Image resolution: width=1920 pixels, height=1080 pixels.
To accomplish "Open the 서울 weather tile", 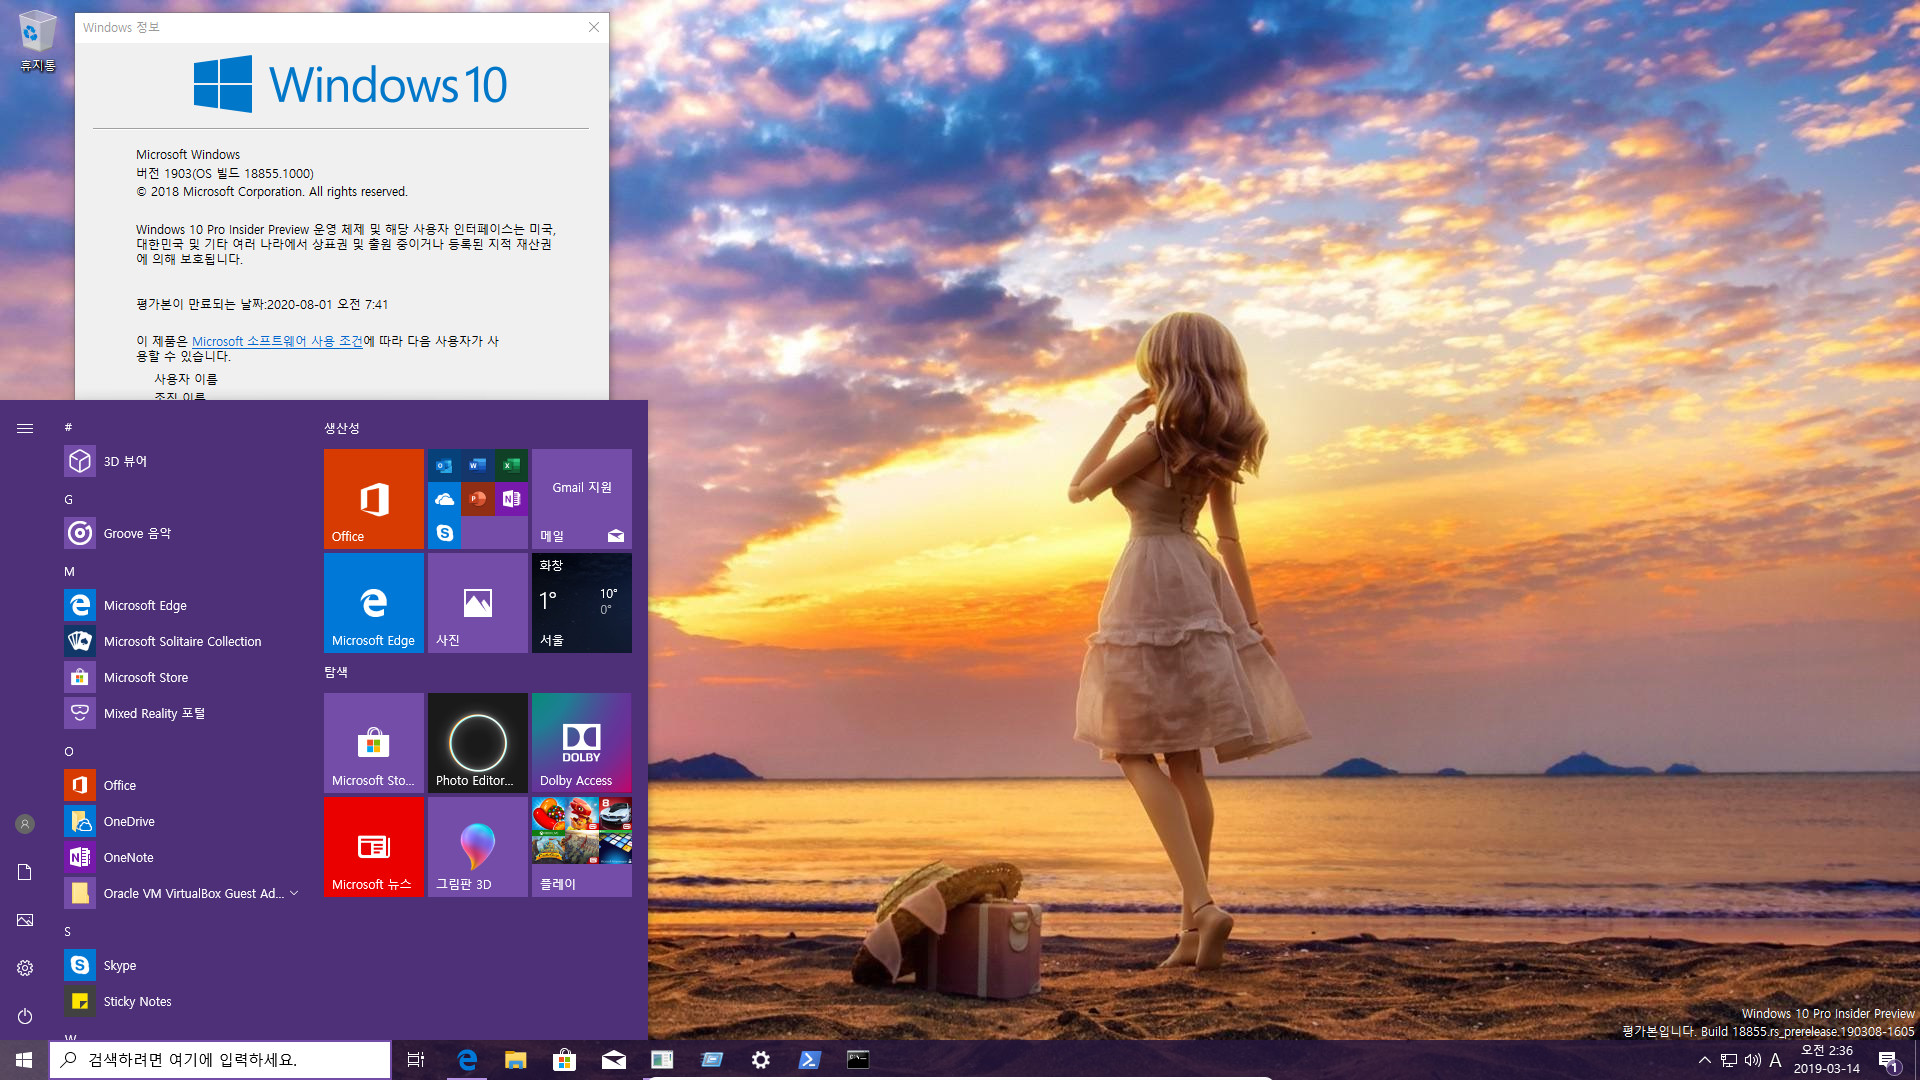I will pos(582,603).
